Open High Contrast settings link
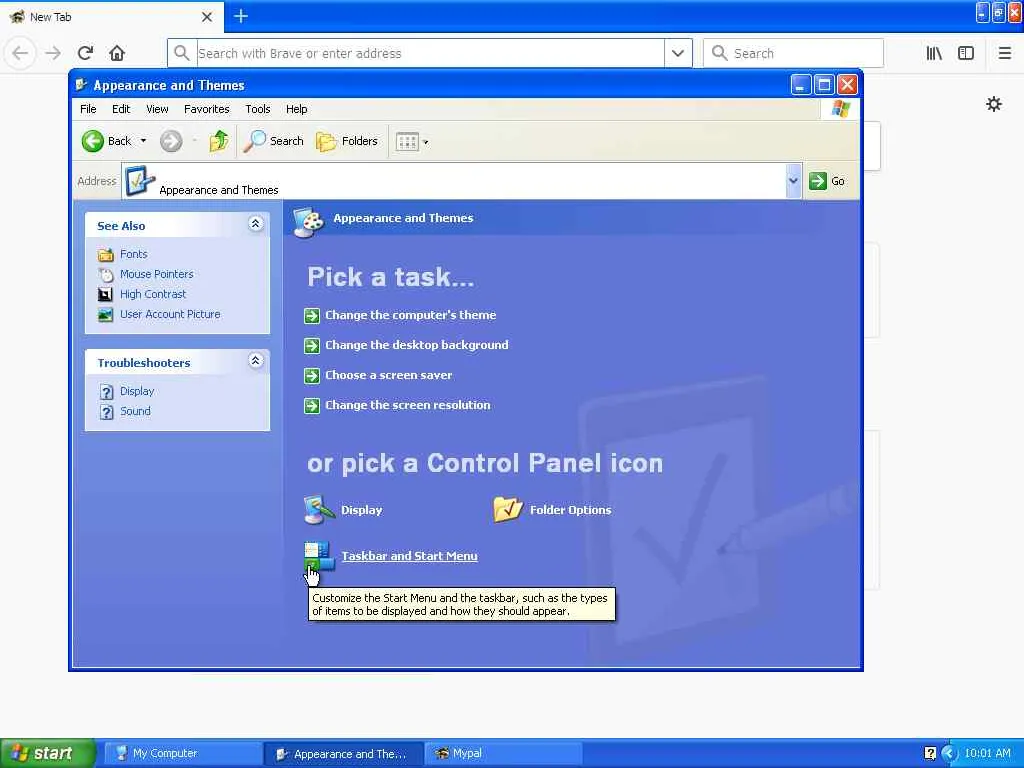 coord(153,295)
